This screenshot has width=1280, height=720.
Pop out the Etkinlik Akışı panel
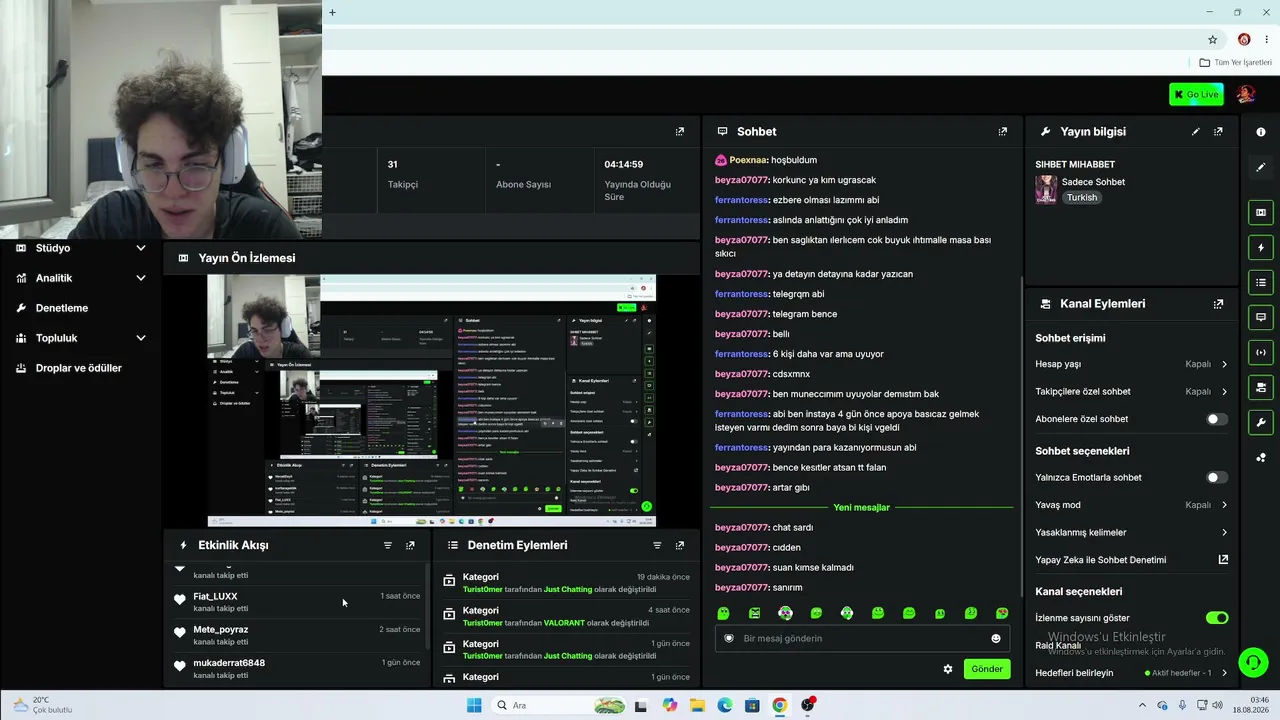pyautogui.click(x=410, y=545)
